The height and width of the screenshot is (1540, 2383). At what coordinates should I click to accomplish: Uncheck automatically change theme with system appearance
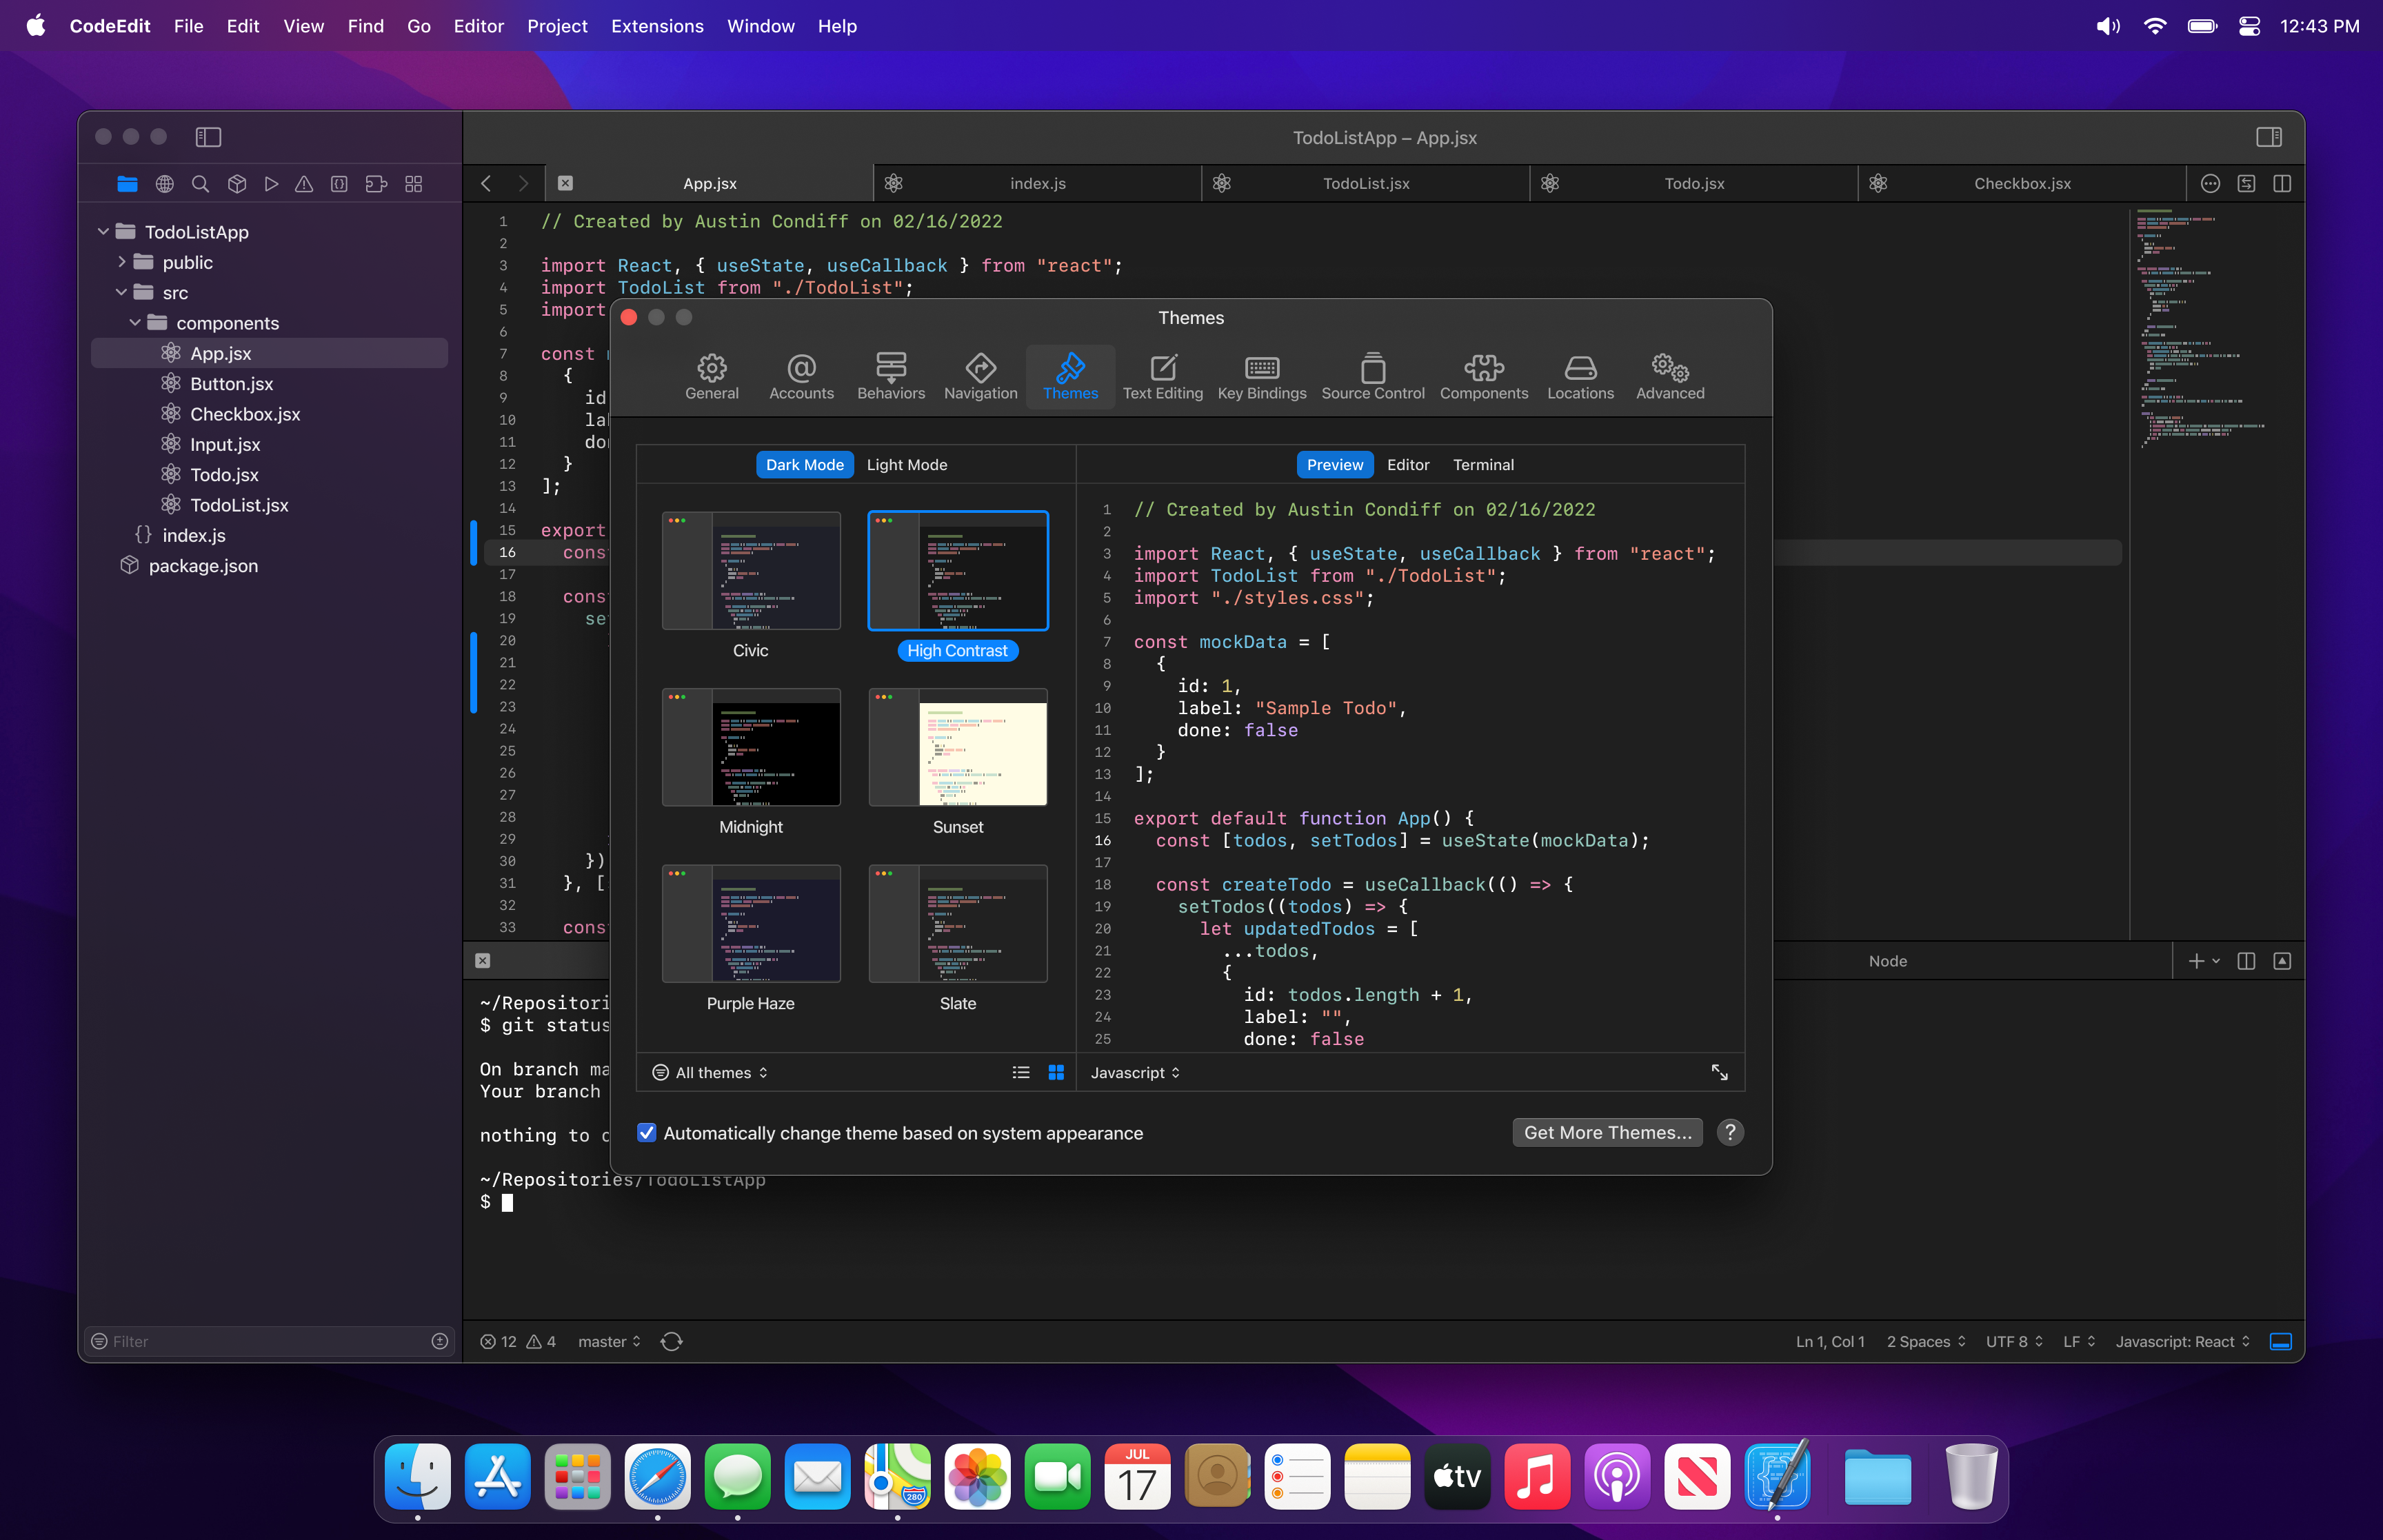(x=647, y=1132)
